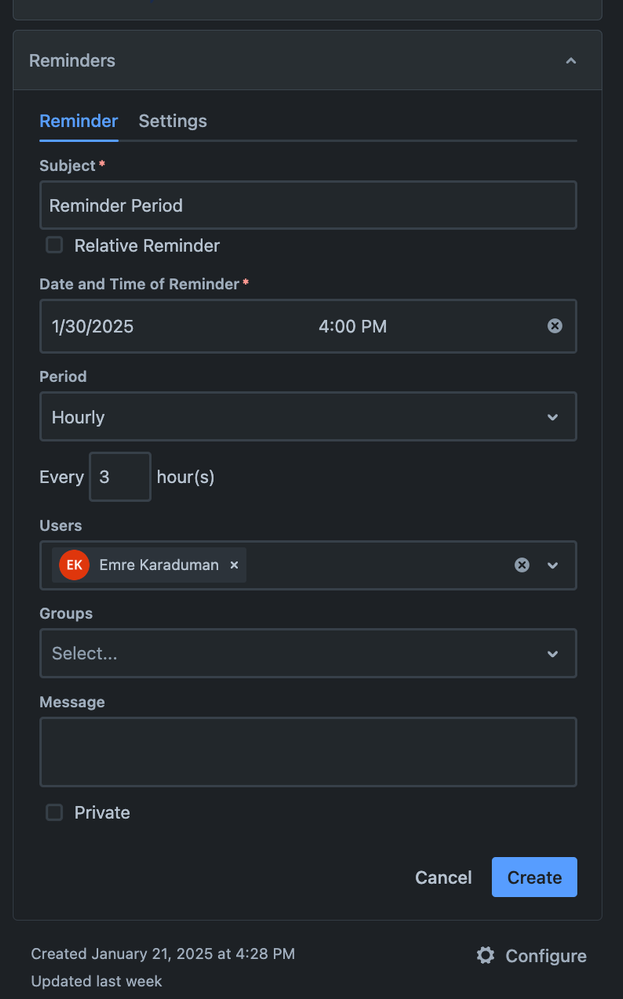The image size is (623, 999).
Task: Switch to the Settings tab
Action: (173, 121)
